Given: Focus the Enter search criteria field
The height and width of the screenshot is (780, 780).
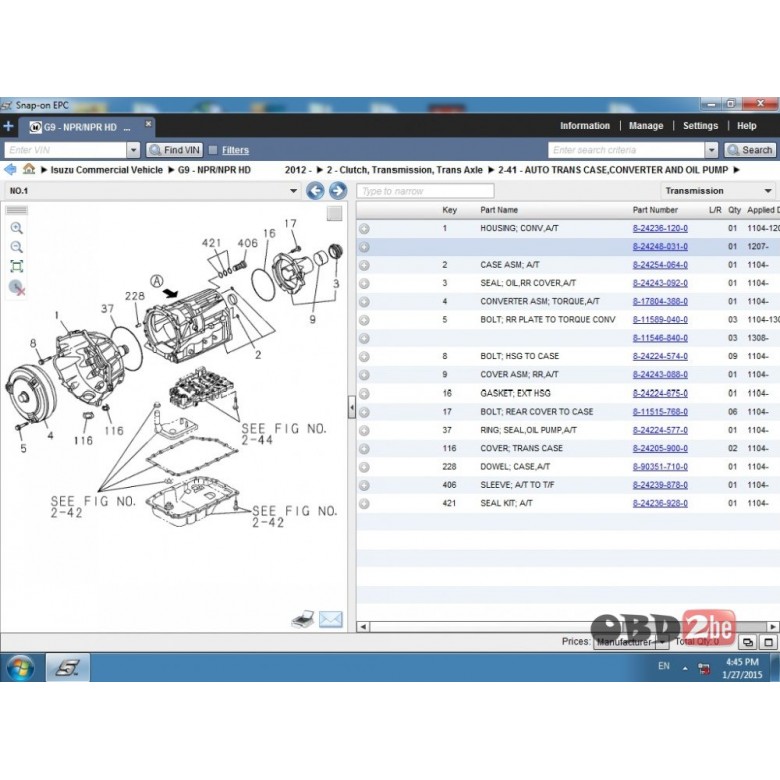Looking at the screenshot, I should tap(627, 150).
